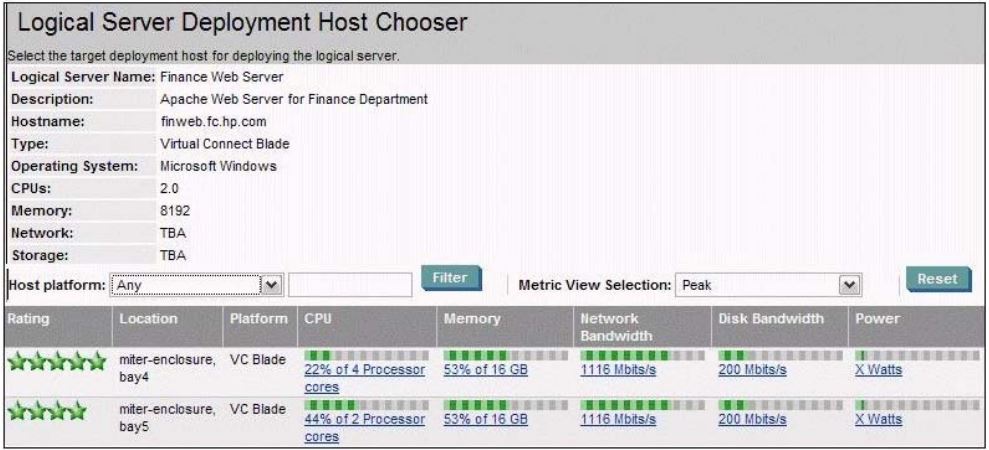Click the filter text input field
Image resolution: width=989 pixels, height=450 pixels.
coord(350,285)
